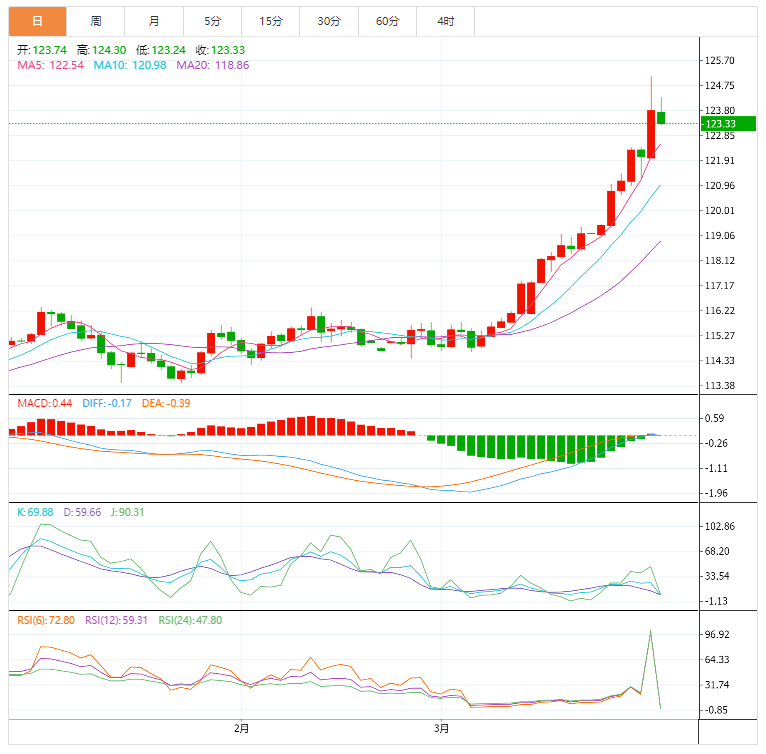Click the MA5: 122.54 indicator label

click(x=50, y=65)
